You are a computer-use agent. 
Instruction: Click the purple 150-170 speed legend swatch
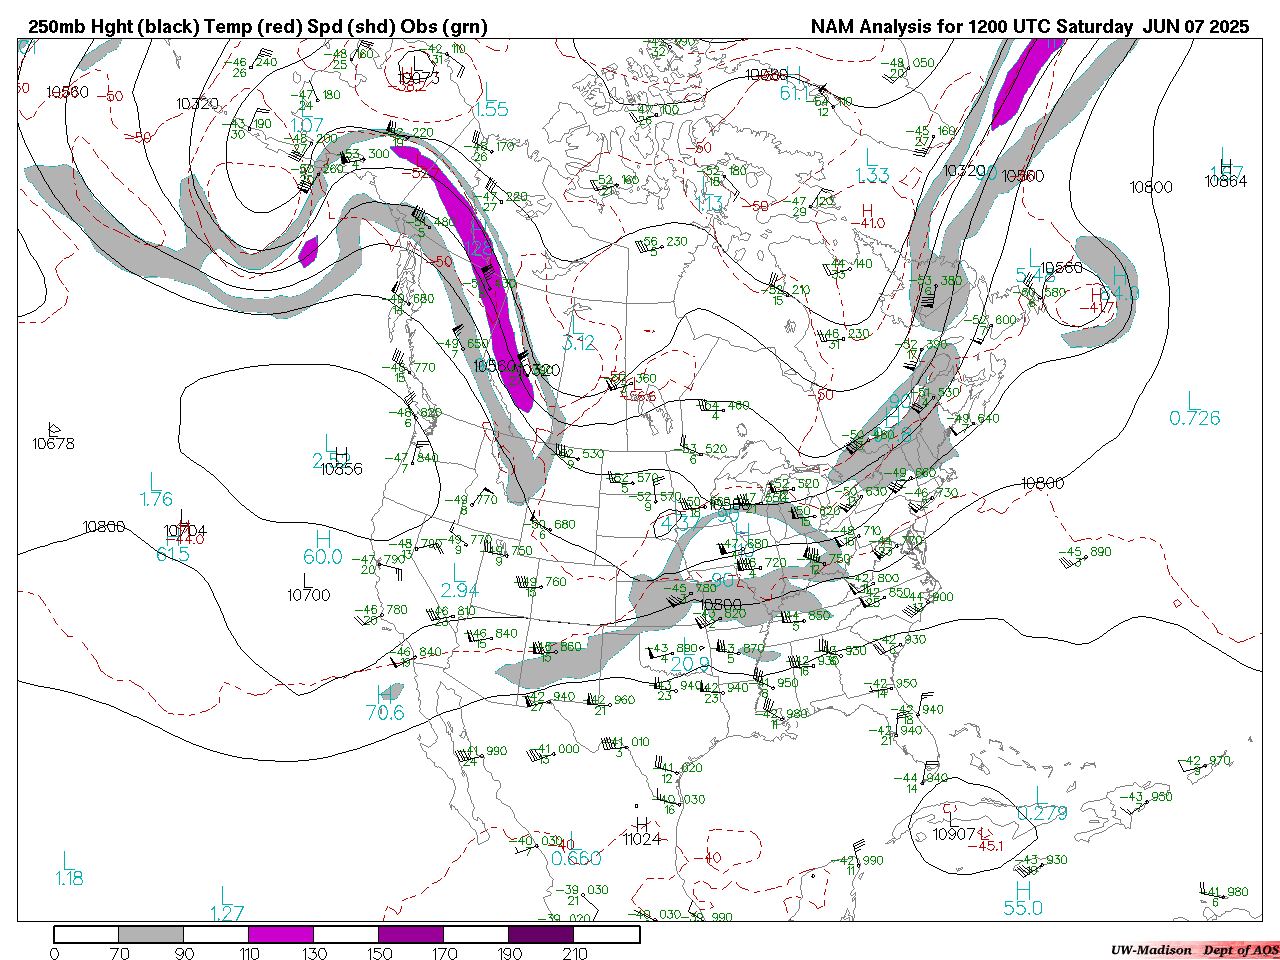(411, 934)
